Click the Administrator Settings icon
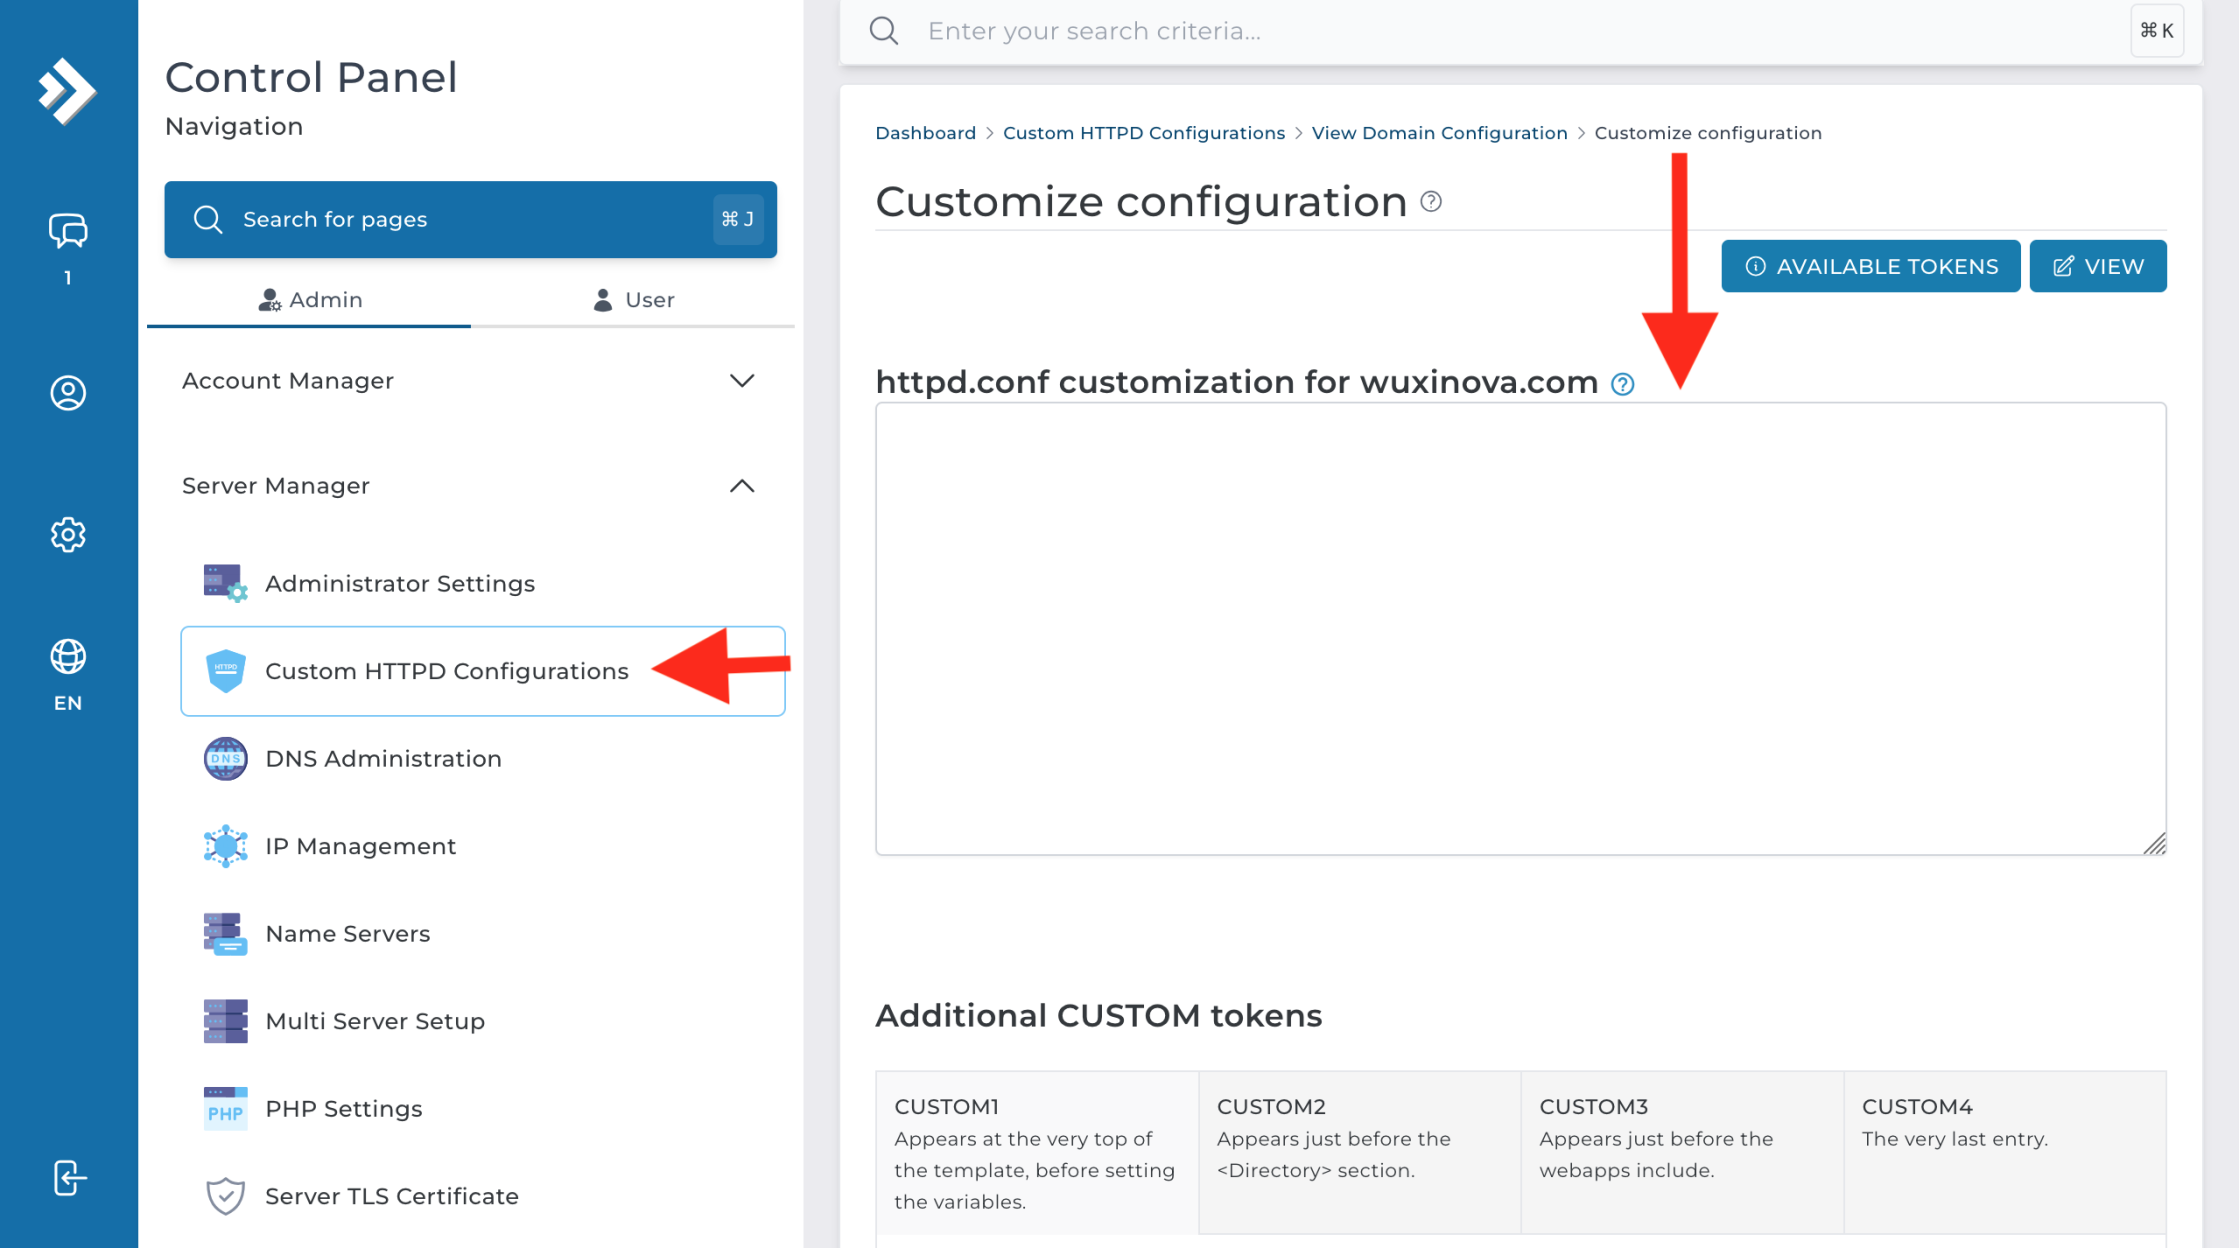This screenshot has height=1248, width=2239. [x=225, y=583]
